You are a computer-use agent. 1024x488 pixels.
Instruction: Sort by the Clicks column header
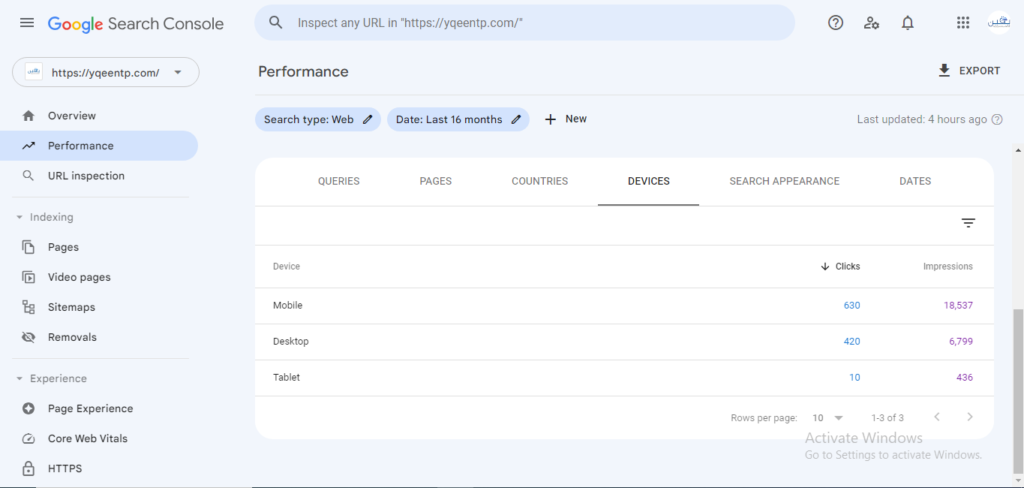[x=840, y=267]
